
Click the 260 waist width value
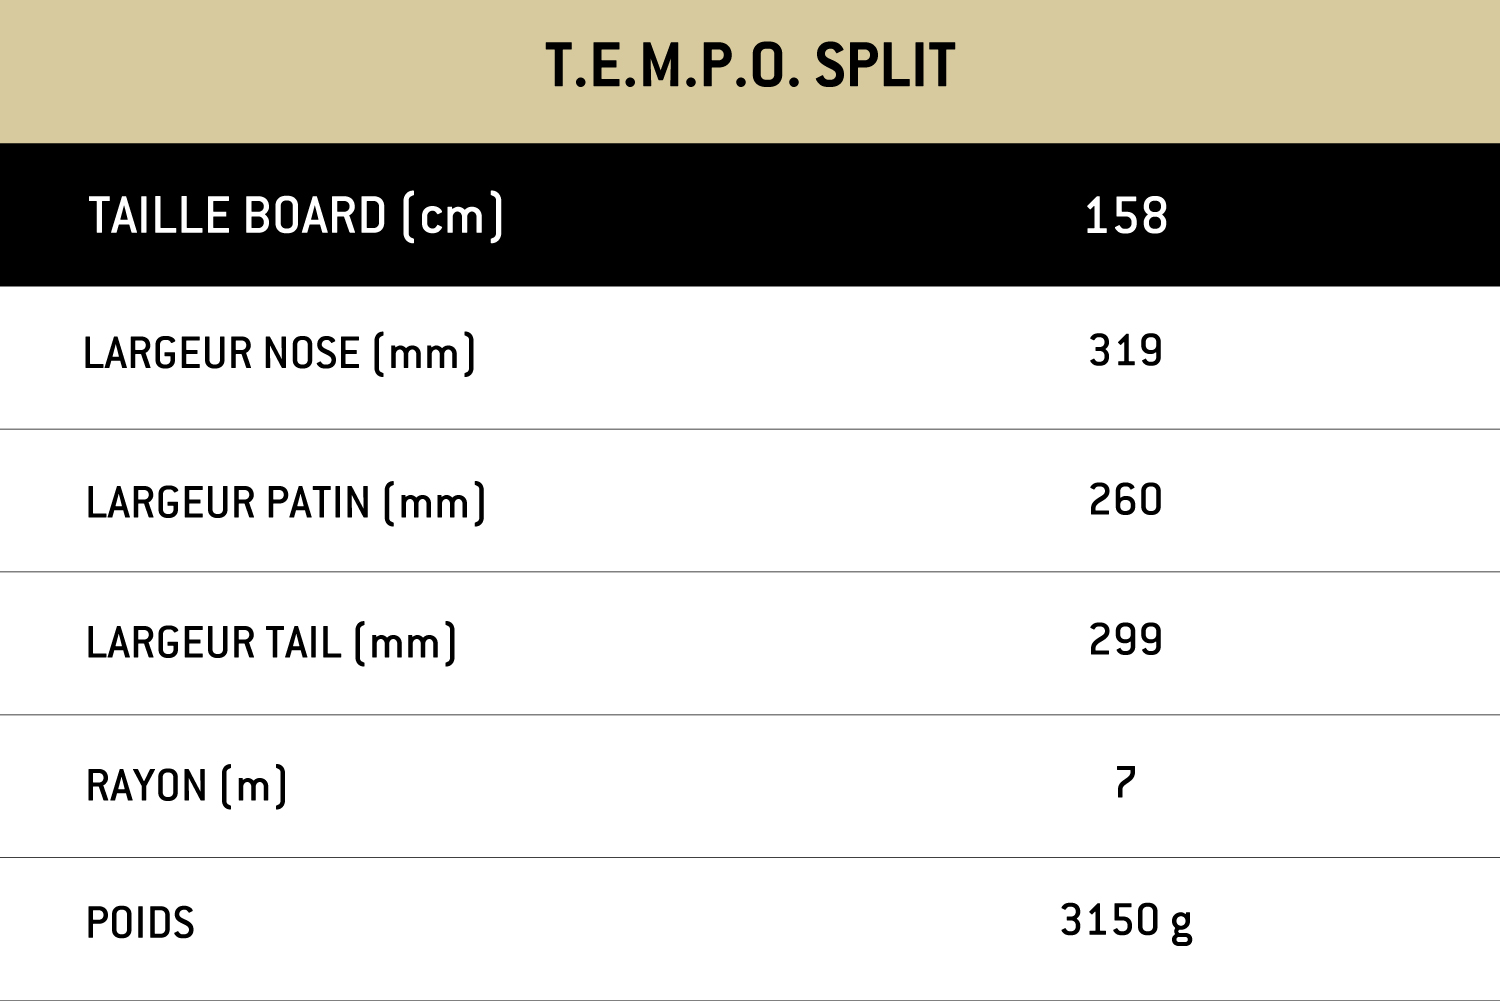1126,500
